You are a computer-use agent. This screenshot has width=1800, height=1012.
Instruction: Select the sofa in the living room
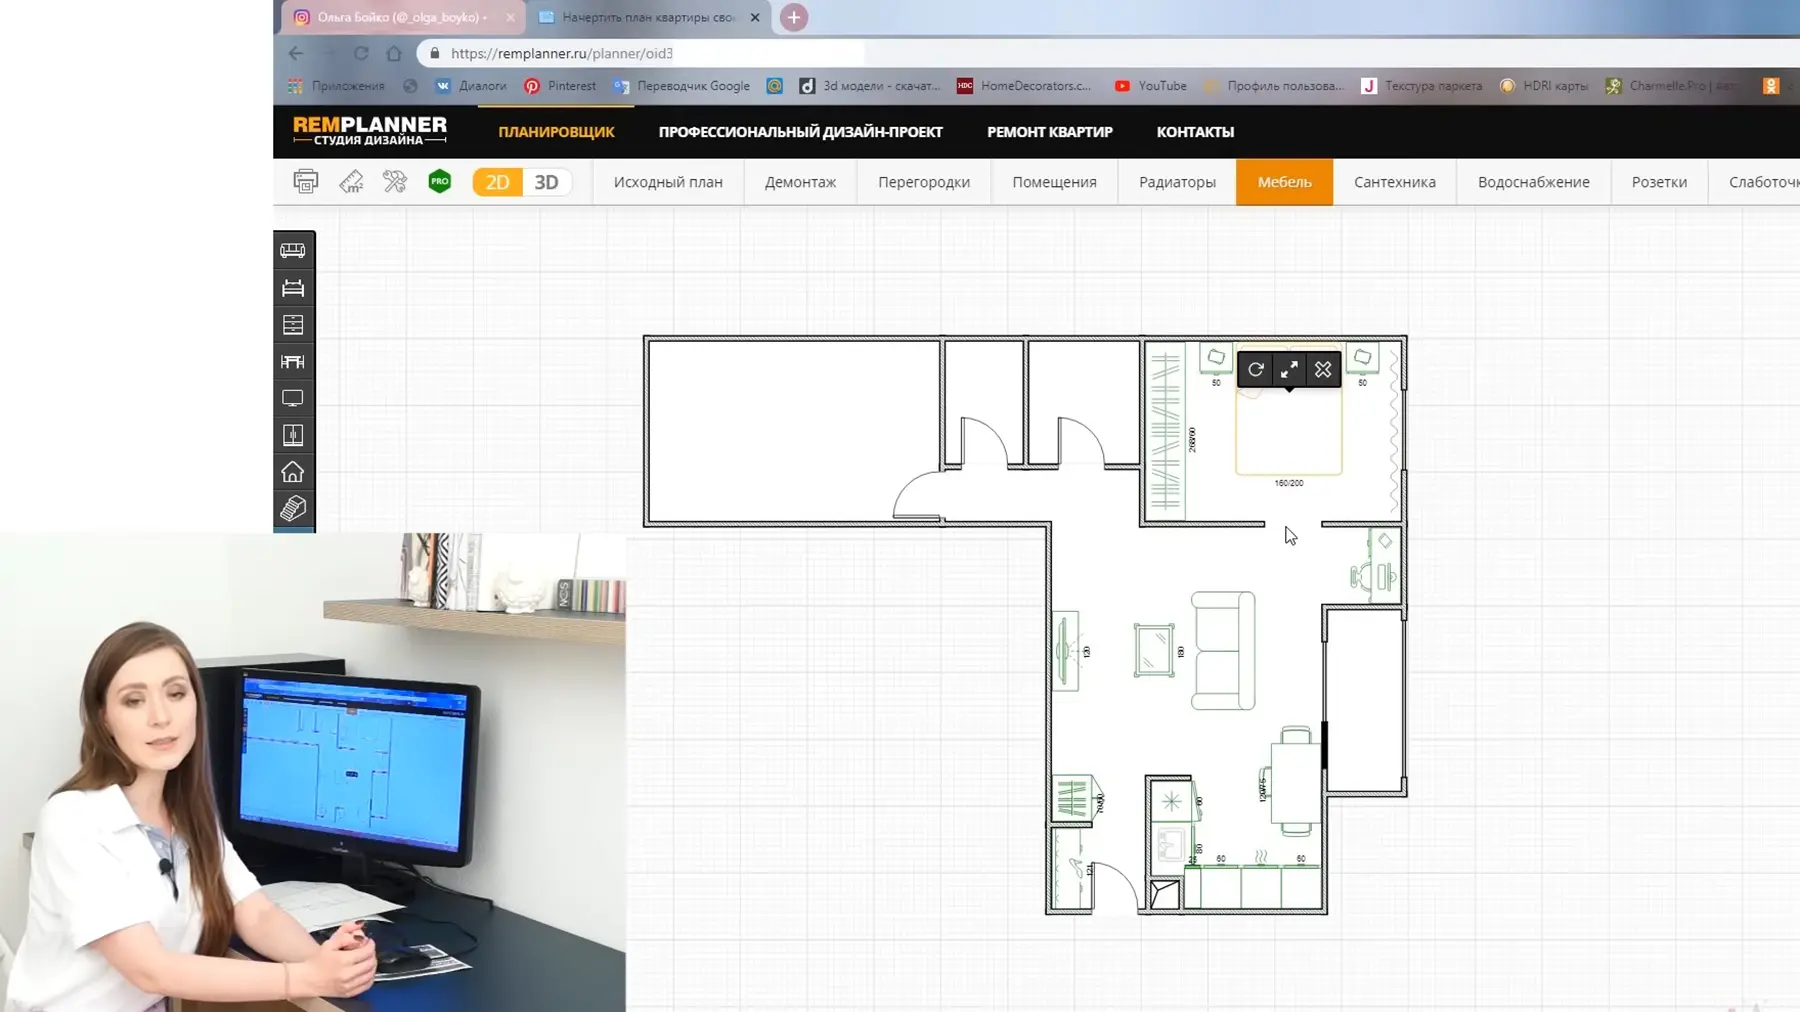click(1223, 651)
